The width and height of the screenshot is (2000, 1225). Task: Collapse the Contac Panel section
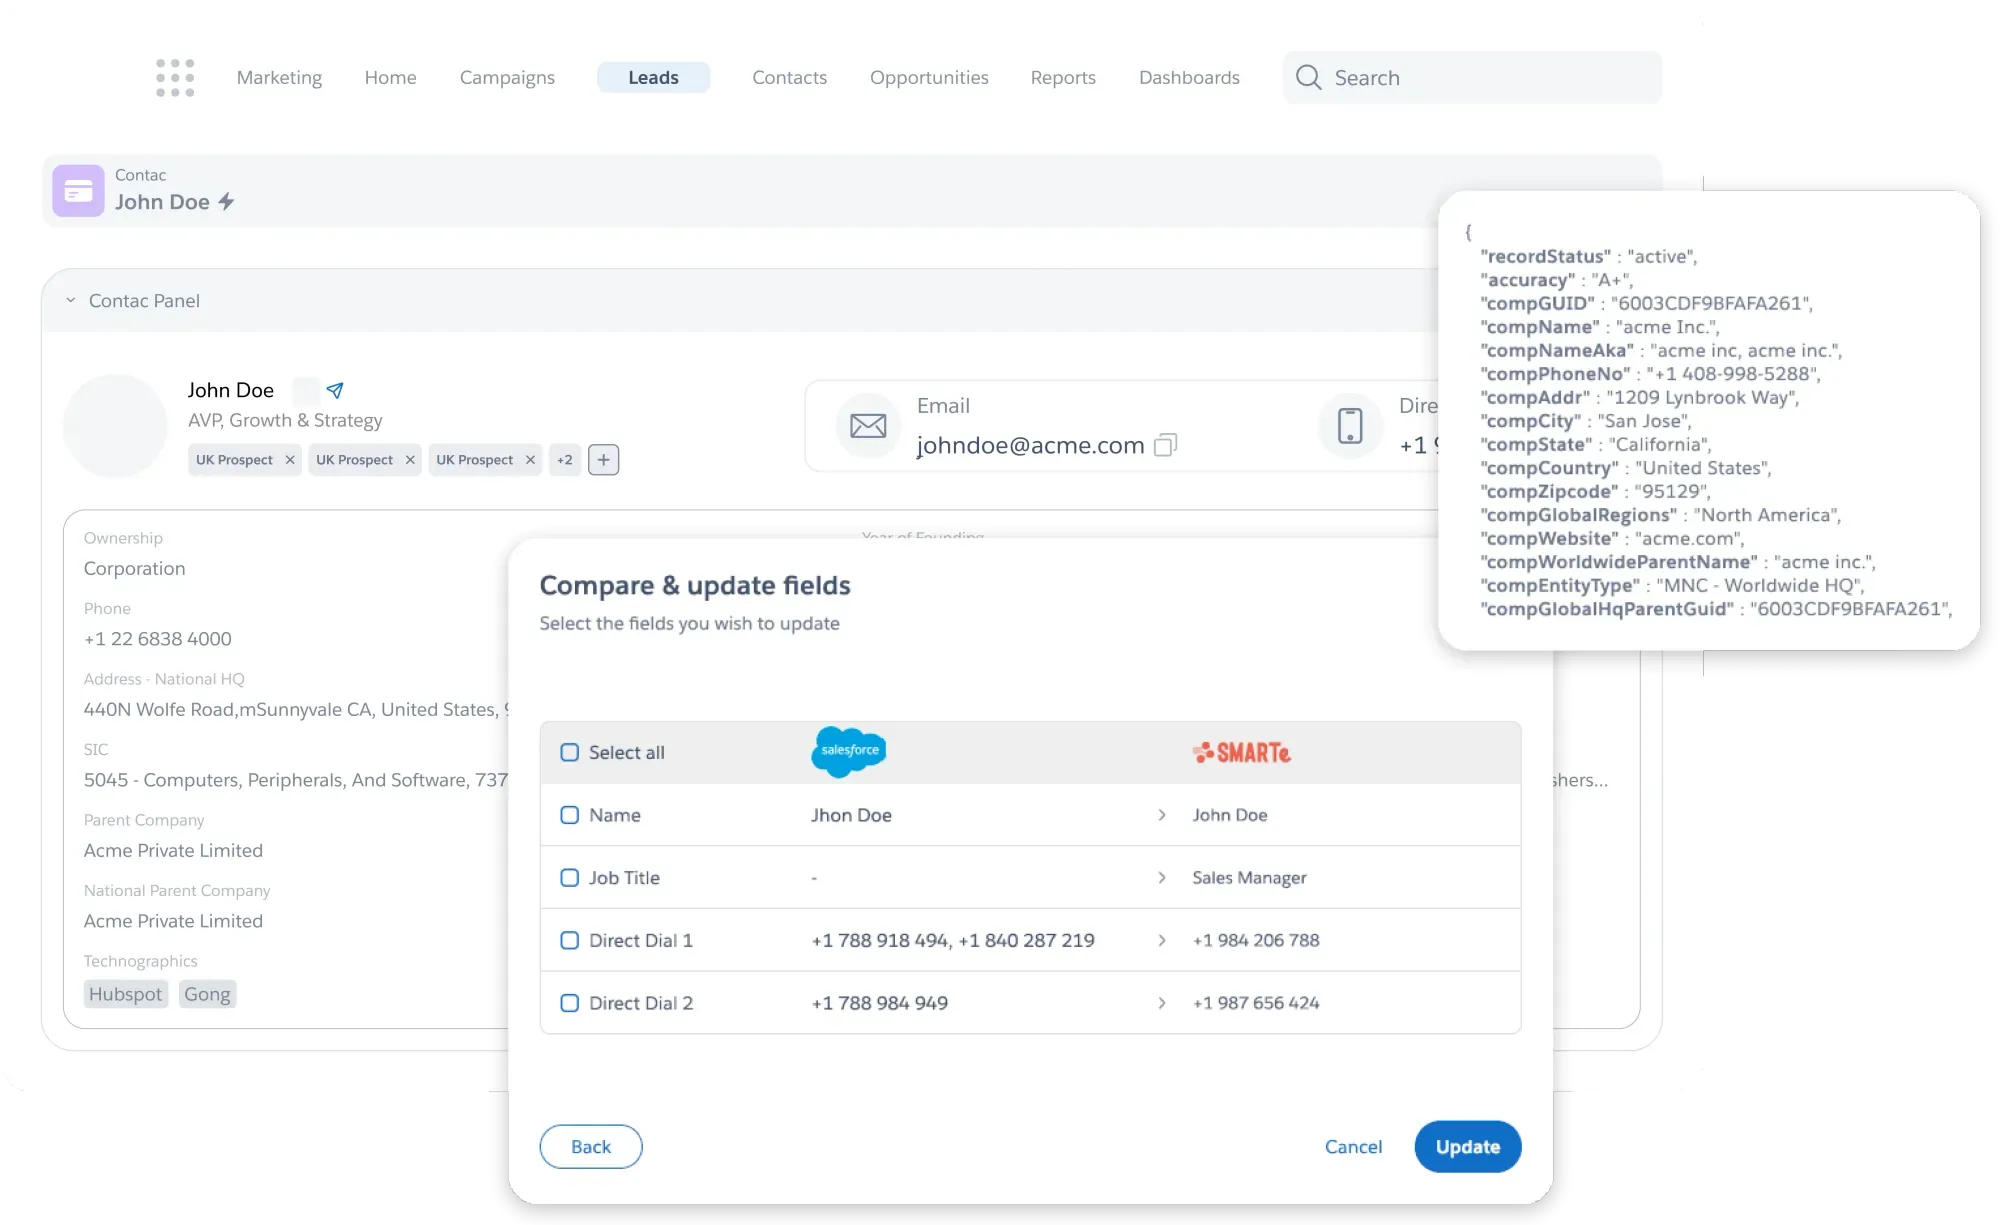(71, 300)
